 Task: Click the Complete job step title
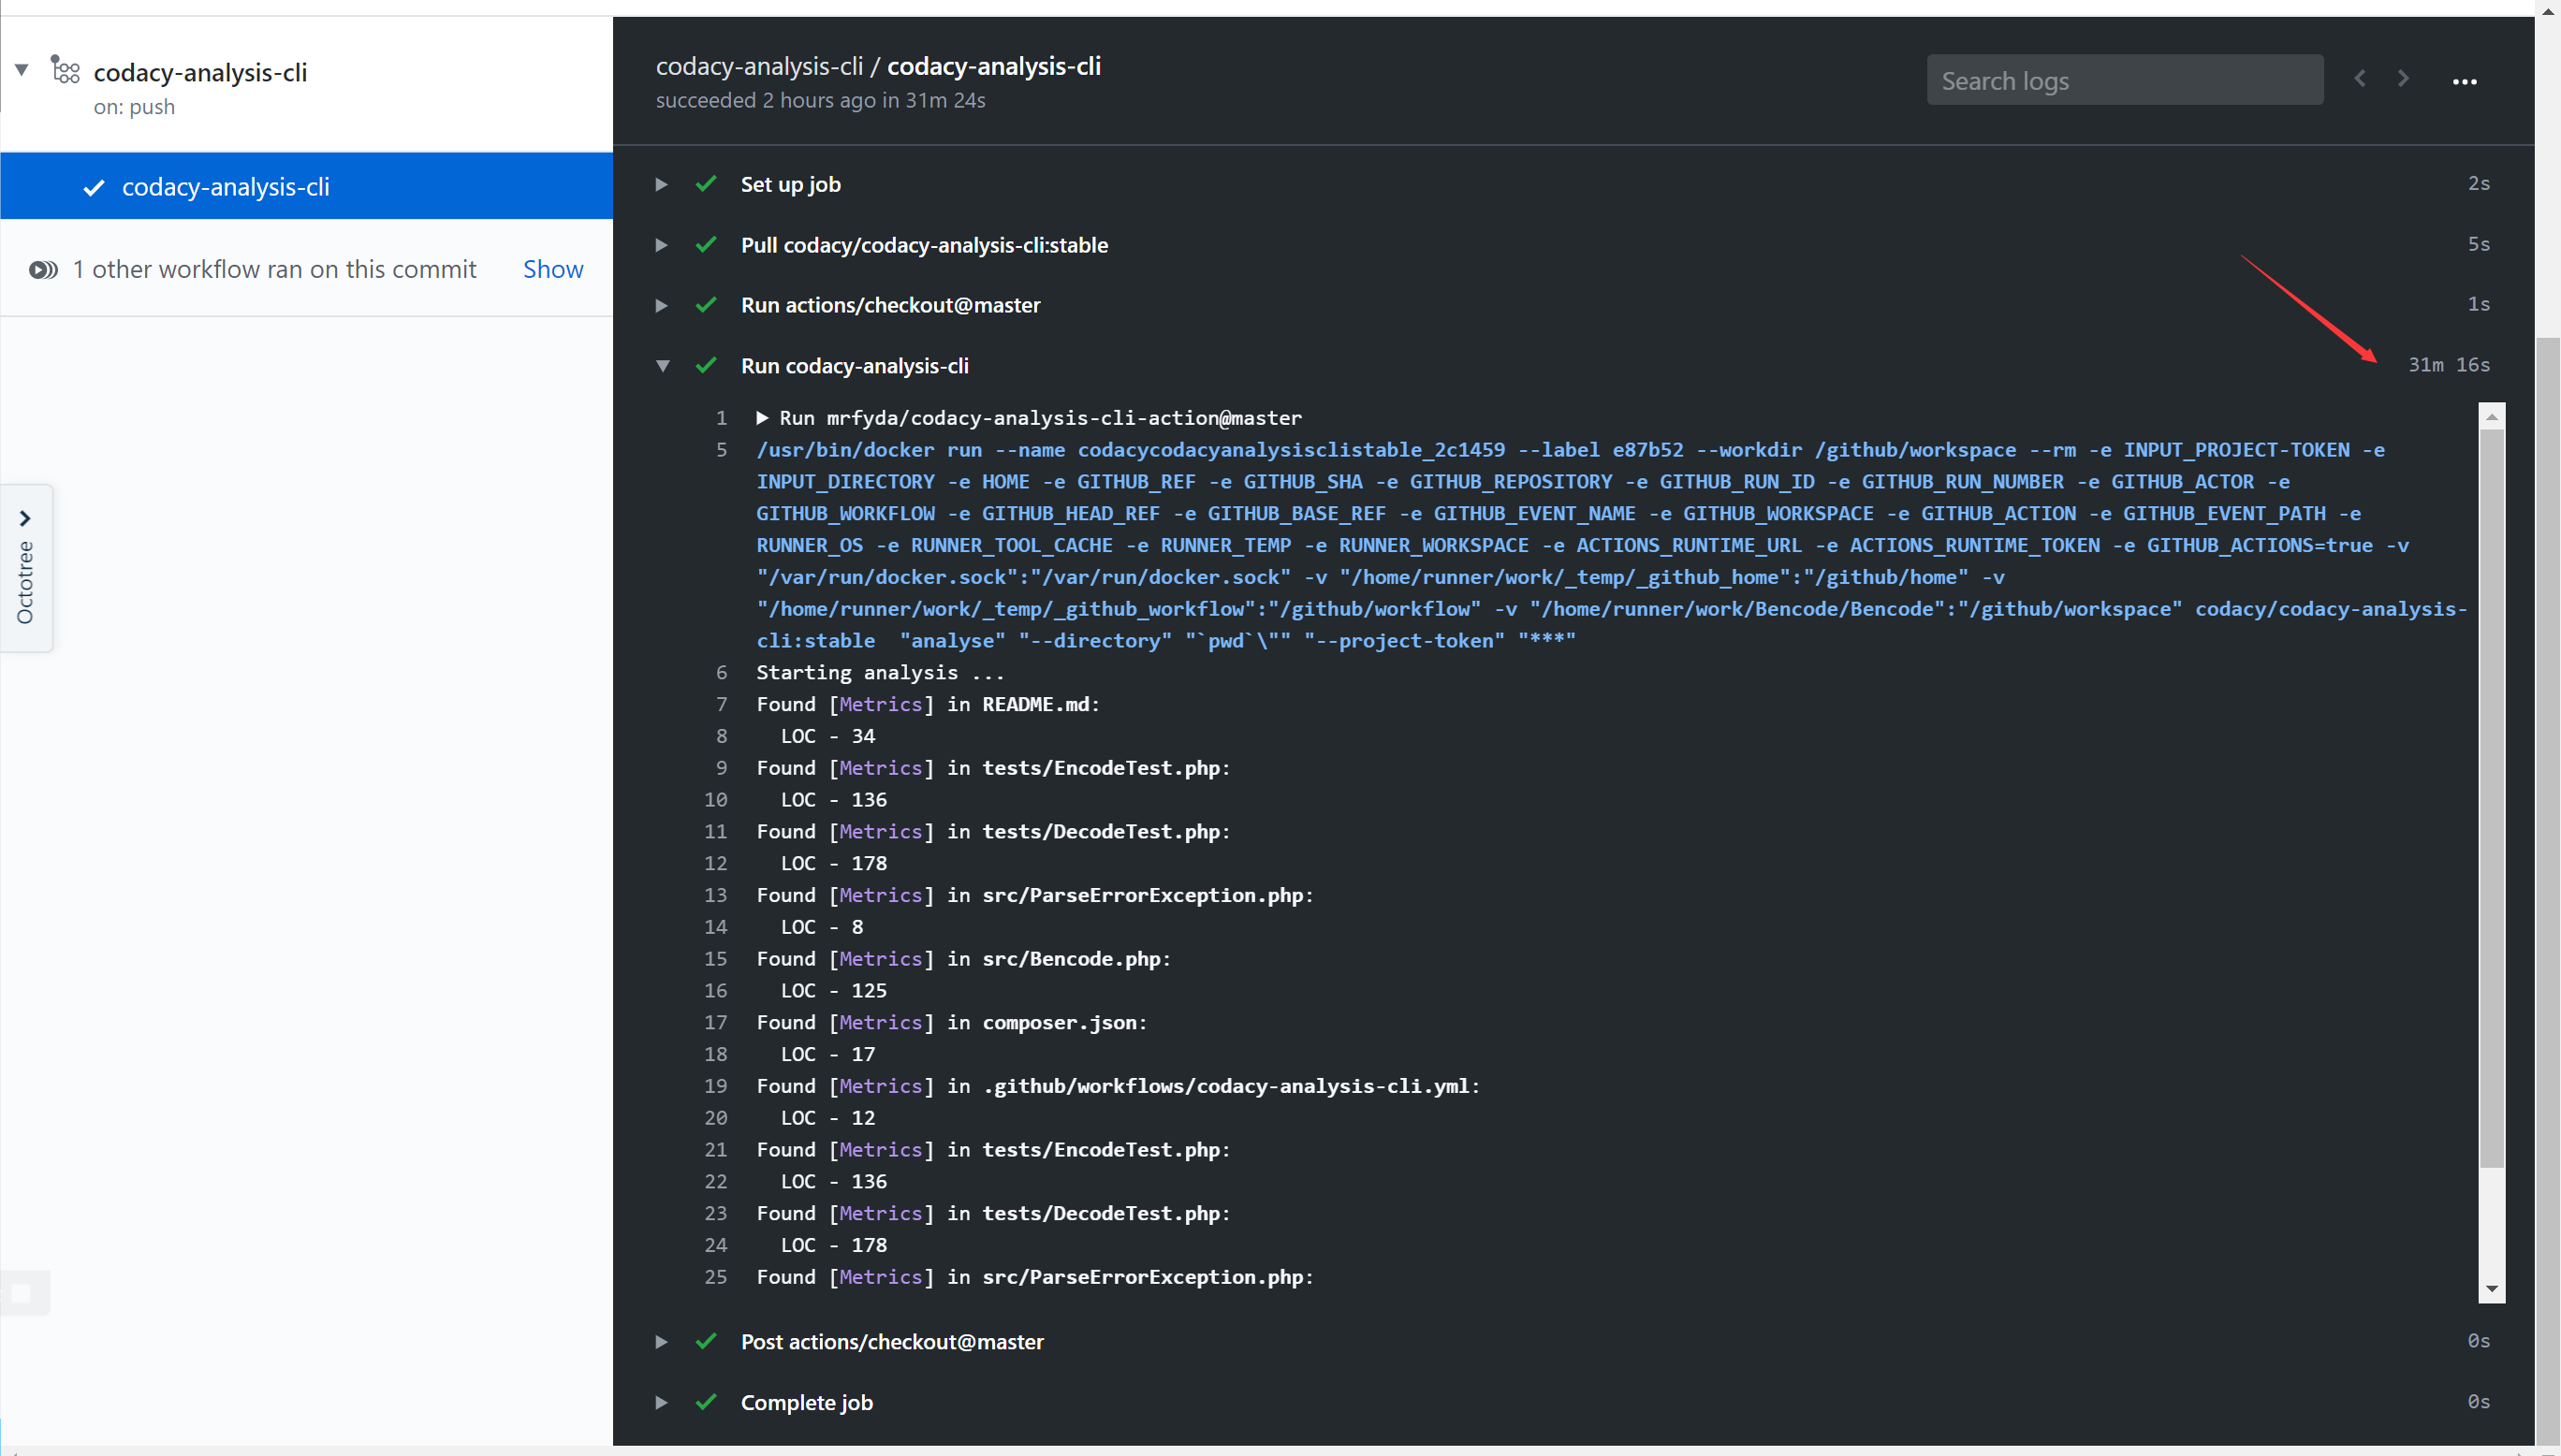point(806,1403)
